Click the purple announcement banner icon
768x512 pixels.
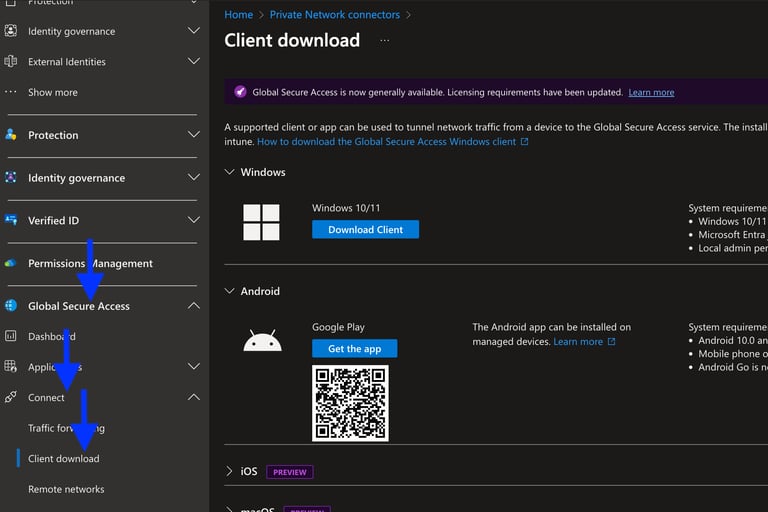click(240, 92)
